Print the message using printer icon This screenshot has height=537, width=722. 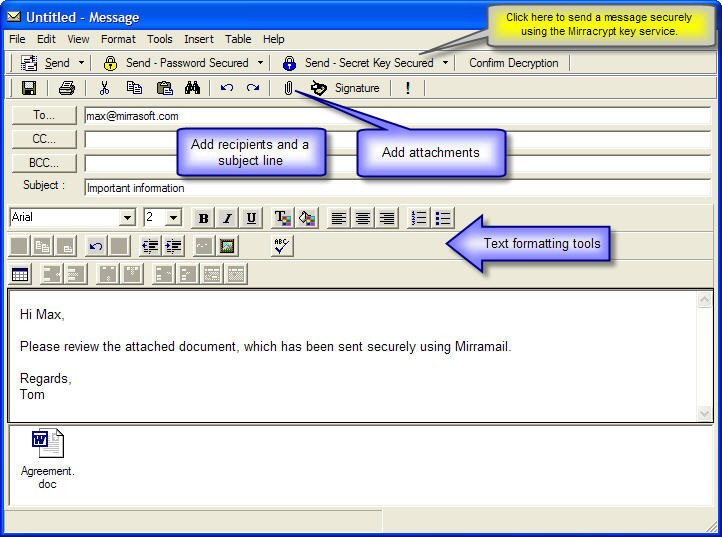(67, 88)
